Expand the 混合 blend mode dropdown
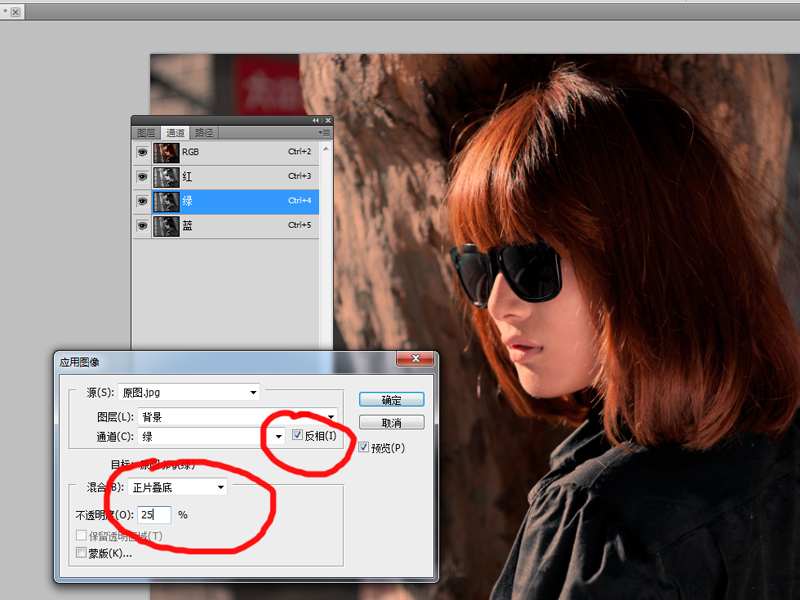This screenshot has width=800, height=600. coord(178,487)
